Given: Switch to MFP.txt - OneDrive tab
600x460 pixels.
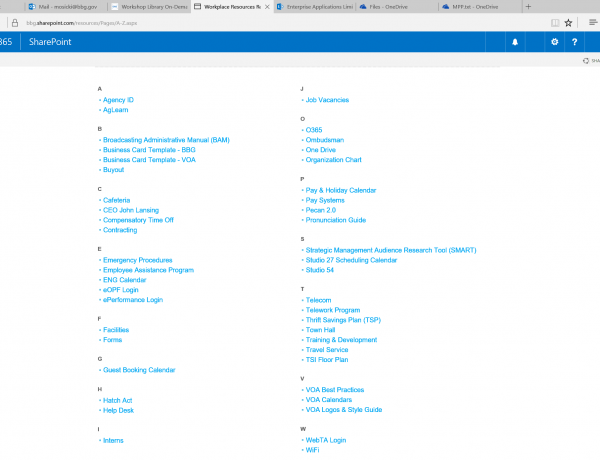Looking at the screenshot, I should [480, 7].
